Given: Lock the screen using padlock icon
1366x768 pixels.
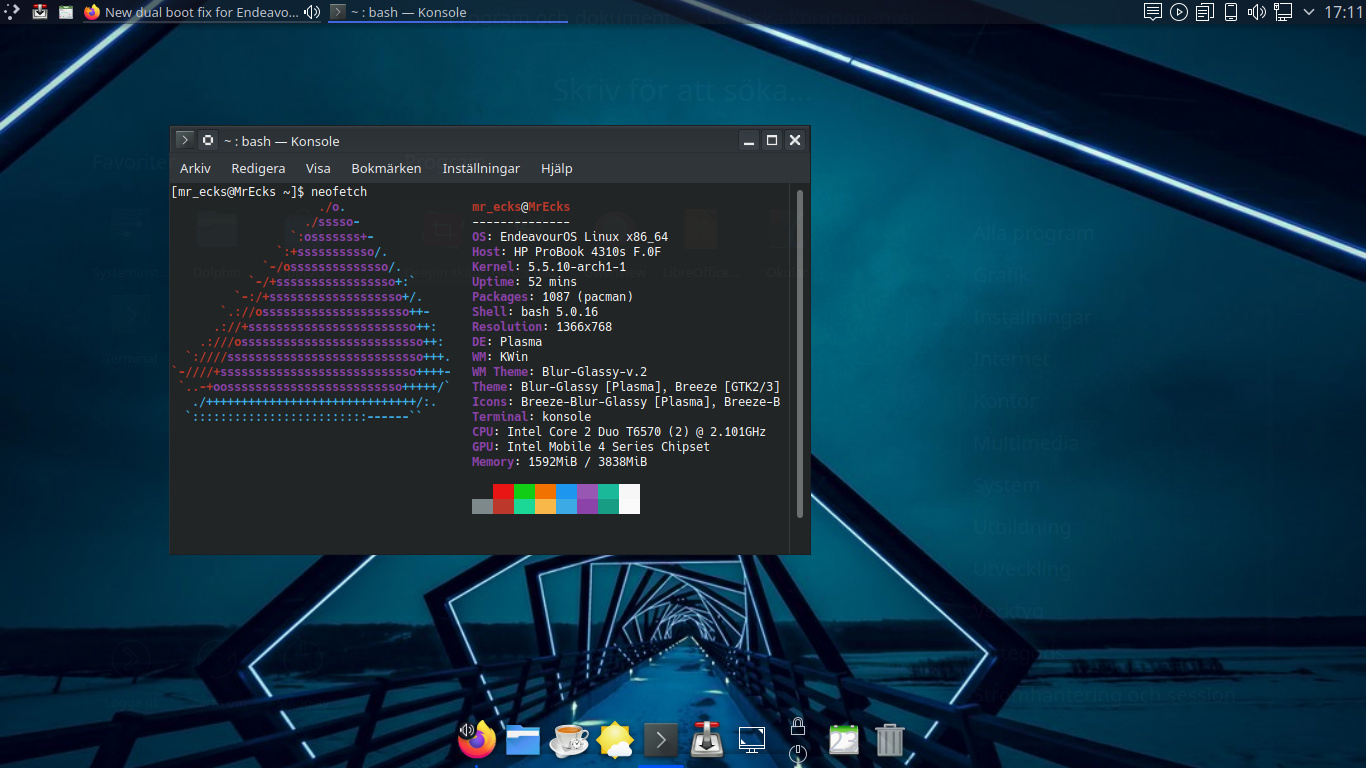Looking at the screenshot, I should (x=798, y=727).
